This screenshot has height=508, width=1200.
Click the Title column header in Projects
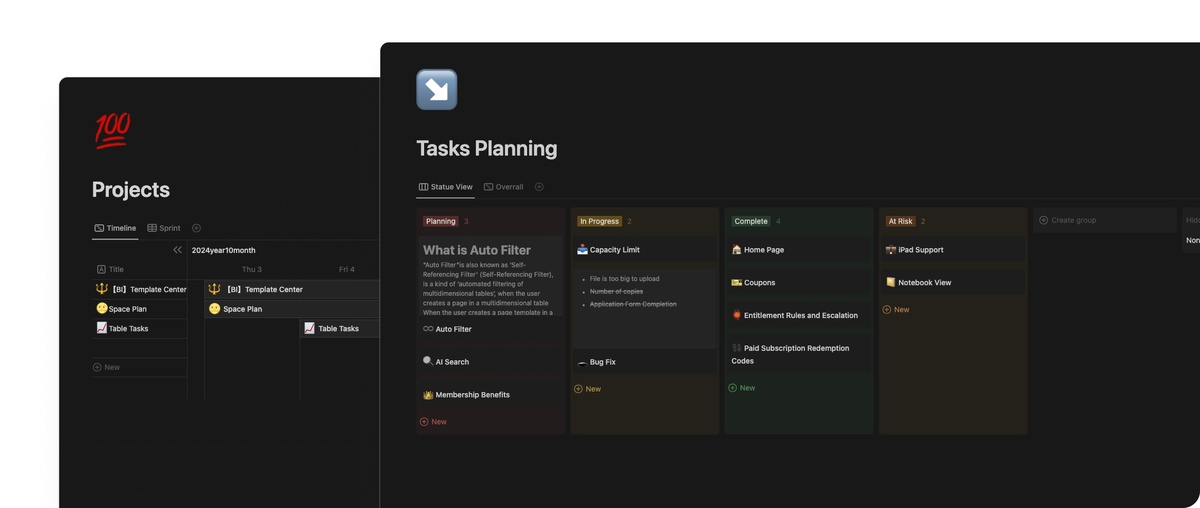click(110, 269)
